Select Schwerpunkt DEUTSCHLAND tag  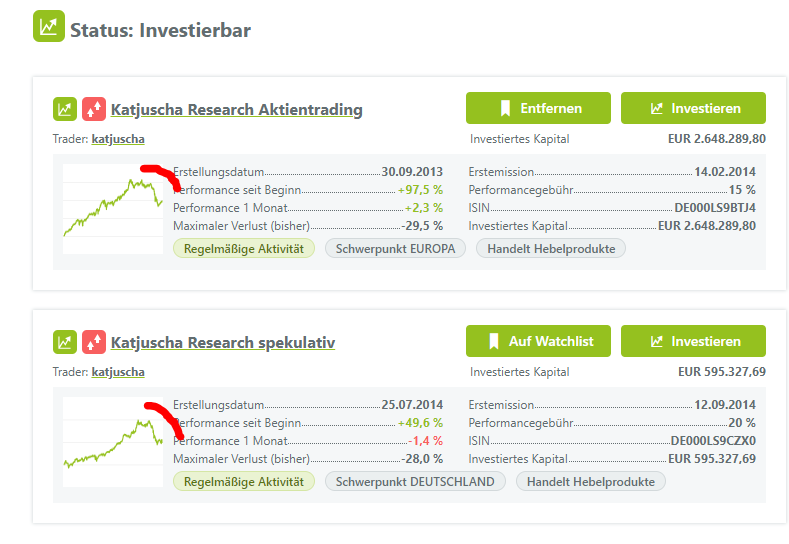(x=415, y=481)
